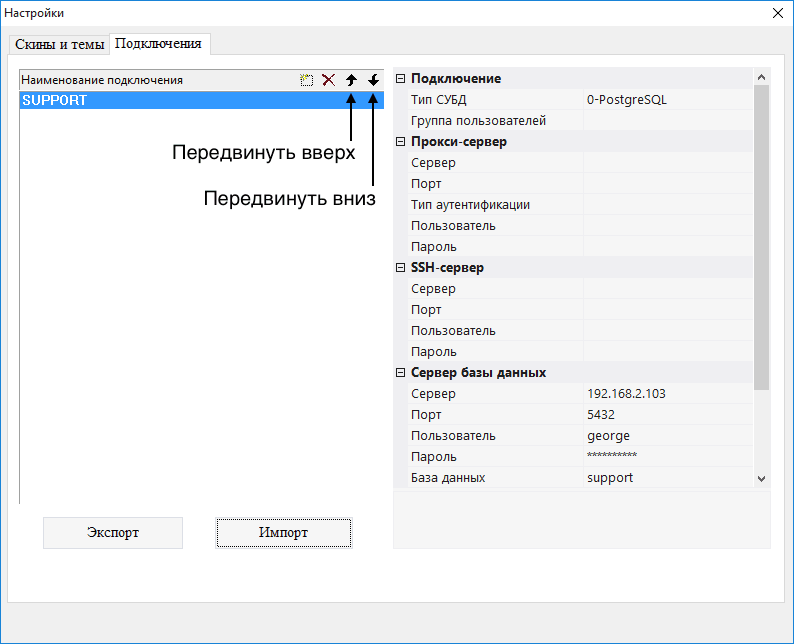Open the Тип СУБД value 0-PostgreSQL
This screenshot has height=644, width=794.
[x=667, y=100]
